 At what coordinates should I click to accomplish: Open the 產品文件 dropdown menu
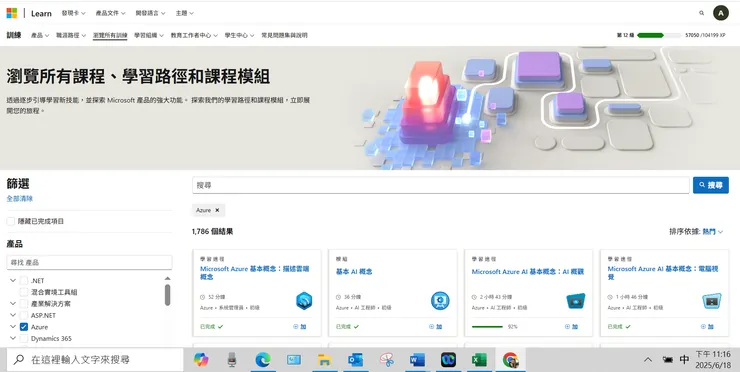click(x=110, y=13)
